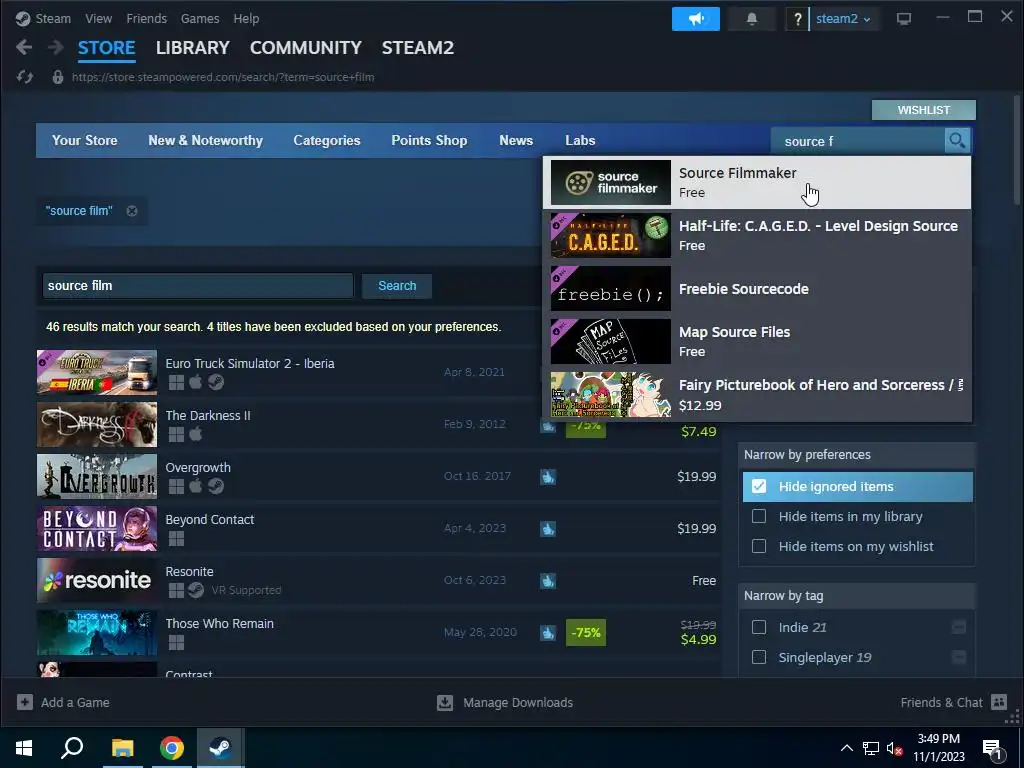Open the announcements megaphone button
Image resolution: width=1024 pixels, height=768 pixels.
[696, 19]
